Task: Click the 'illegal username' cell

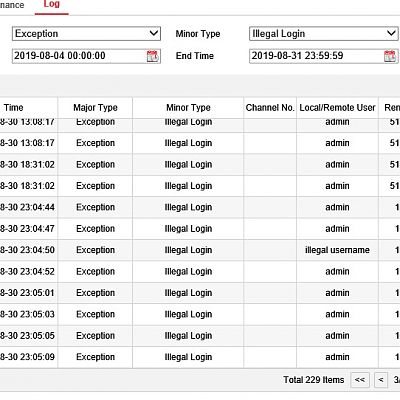Action: click(337, 250)
